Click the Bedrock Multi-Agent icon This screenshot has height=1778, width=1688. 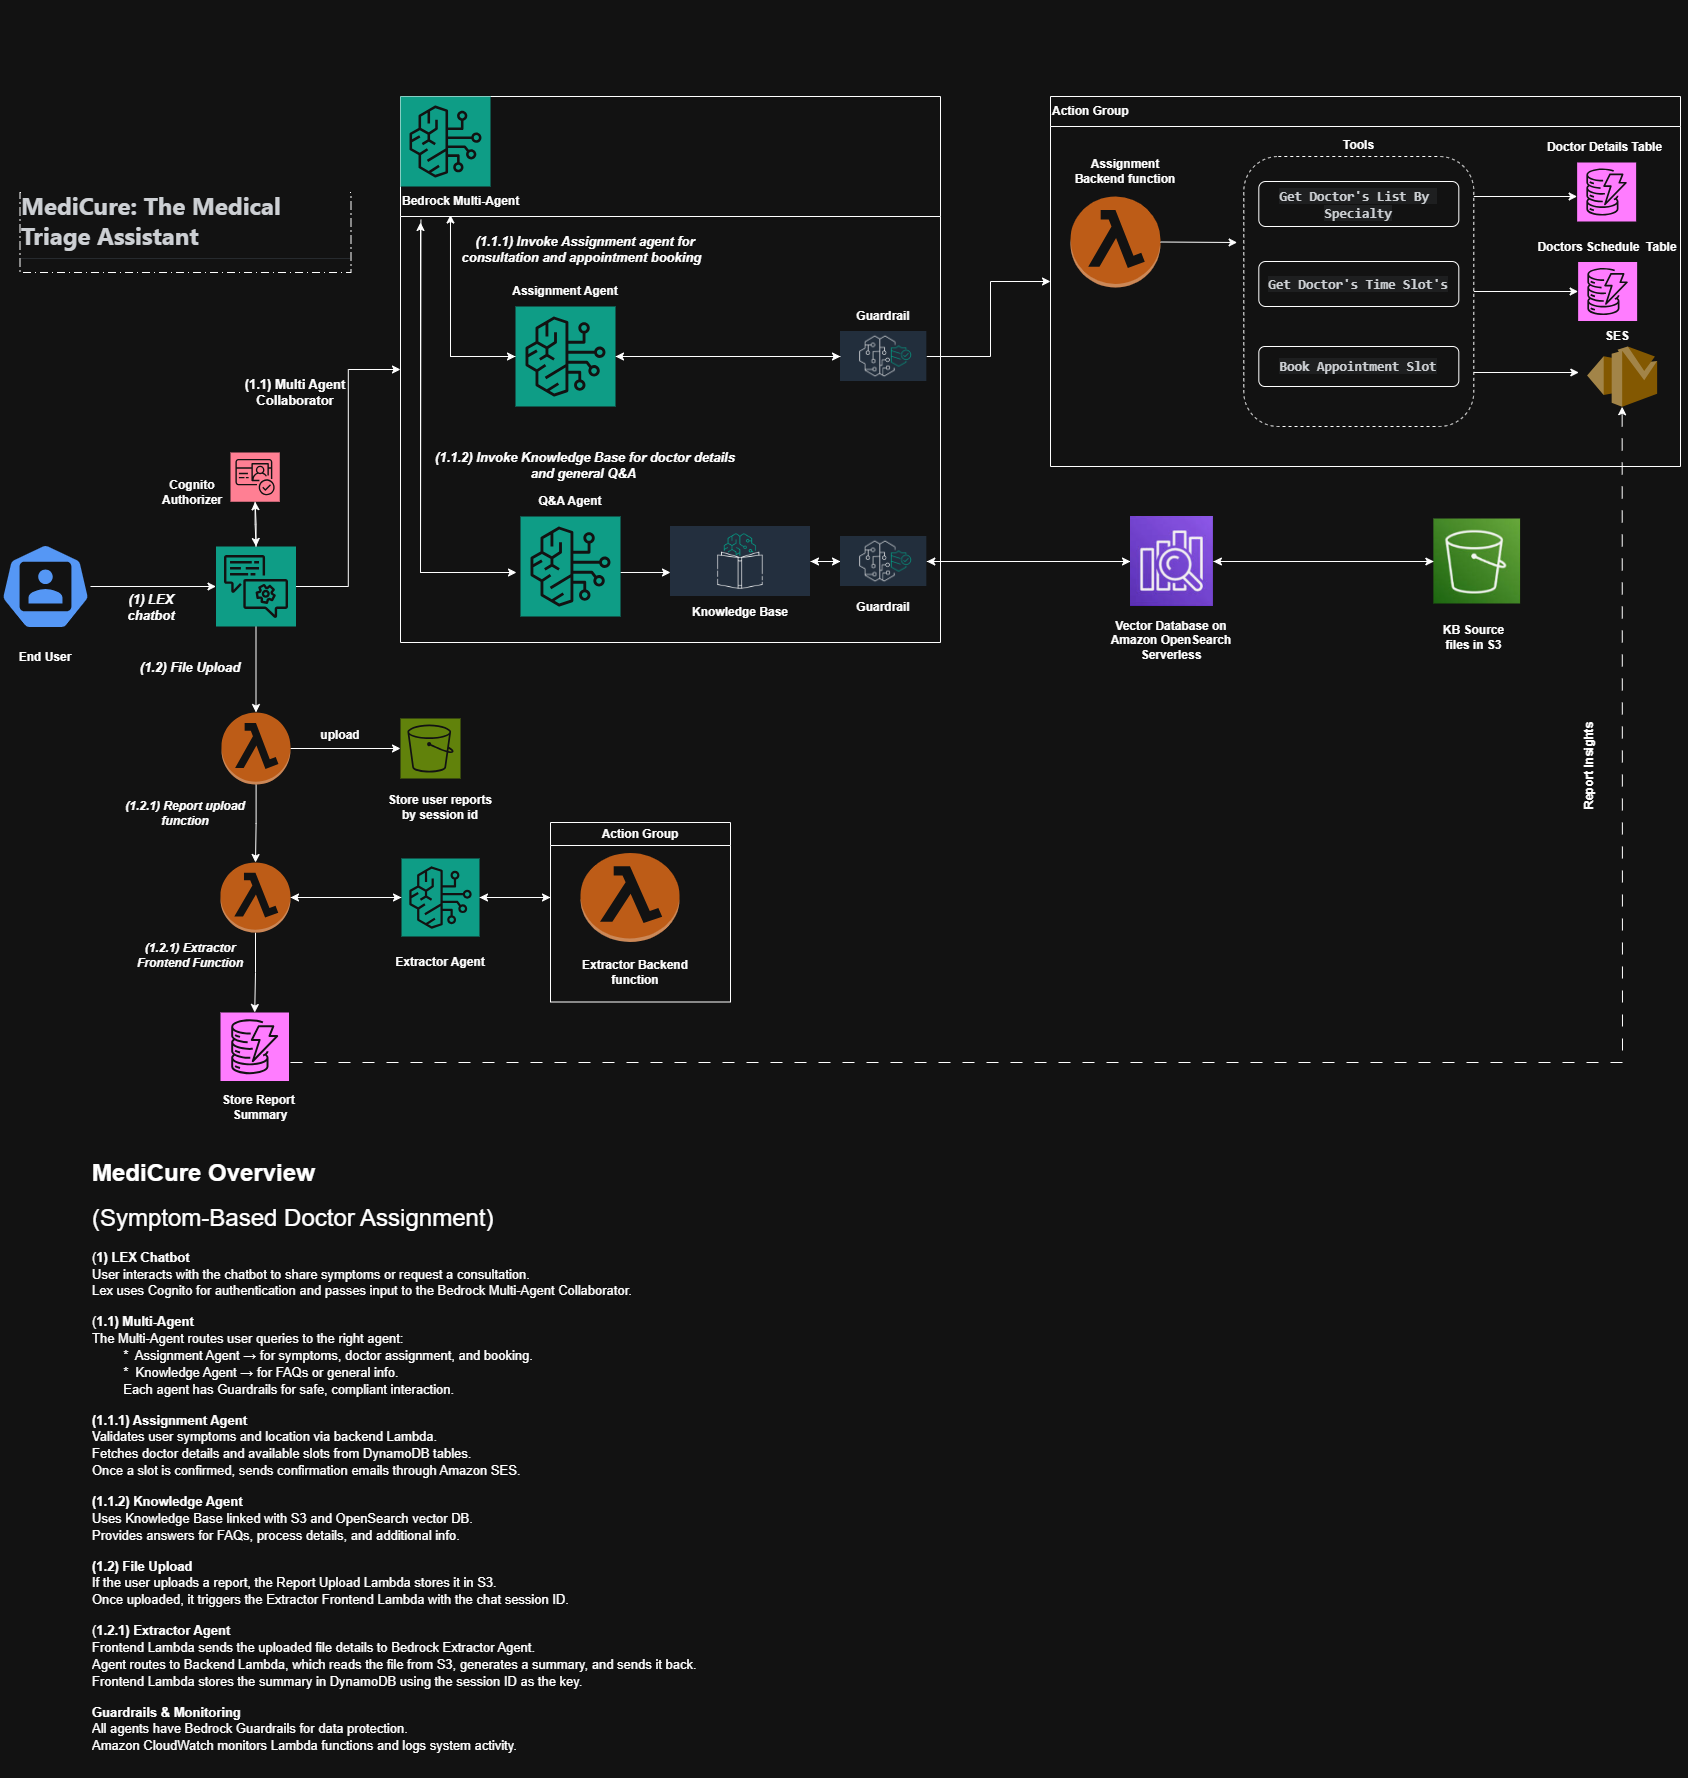445,141
